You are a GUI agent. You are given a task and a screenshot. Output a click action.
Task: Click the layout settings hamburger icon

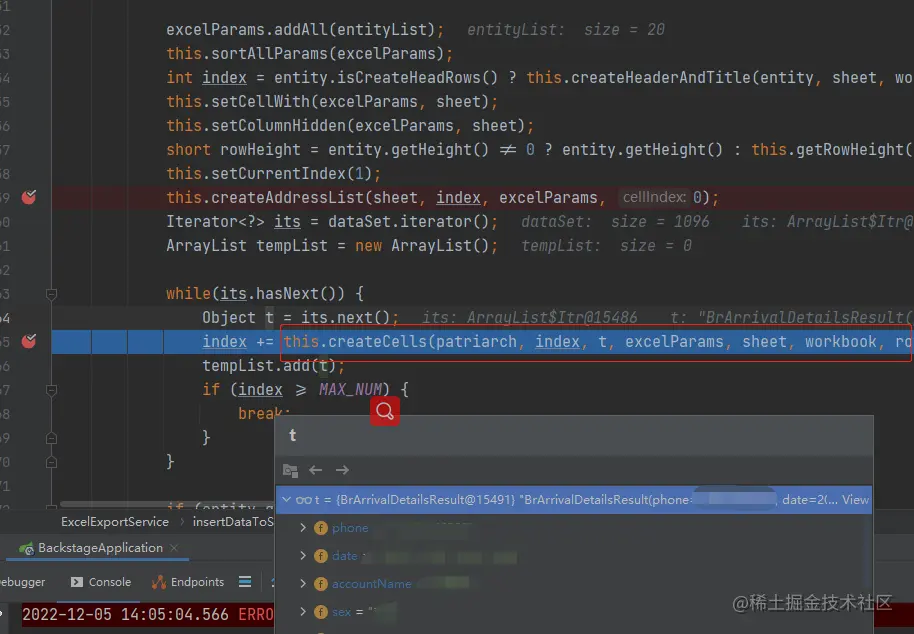(x=245, y=582)
